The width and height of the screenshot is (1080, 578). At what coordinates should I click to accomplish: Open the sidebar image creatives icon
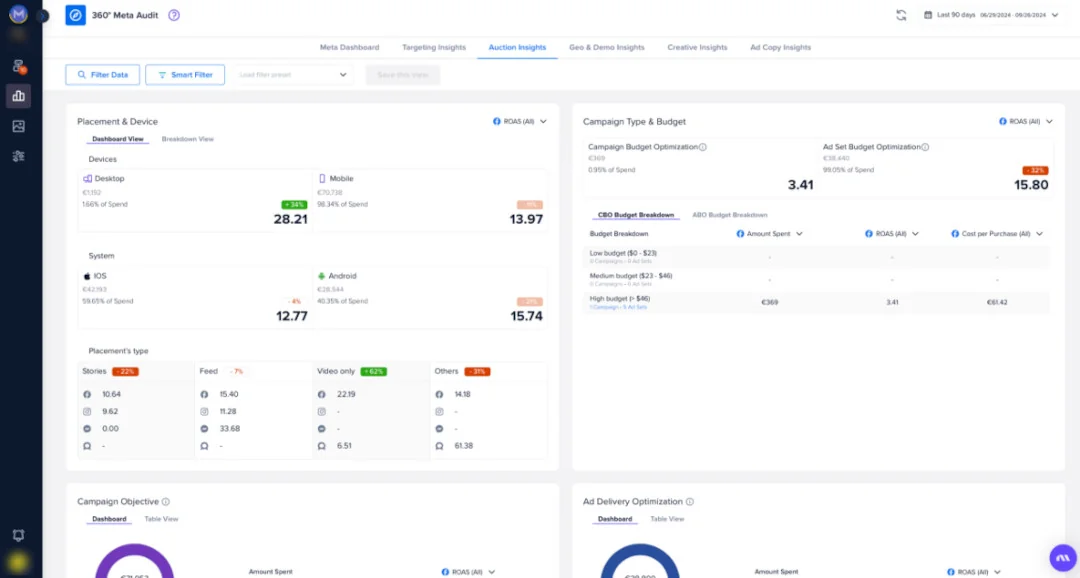19,126
